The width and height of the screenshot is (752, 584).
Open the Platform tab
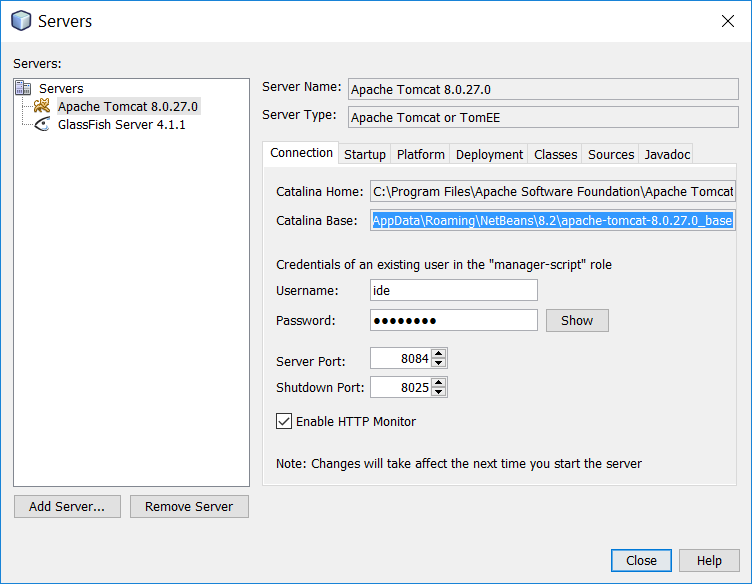420,154
